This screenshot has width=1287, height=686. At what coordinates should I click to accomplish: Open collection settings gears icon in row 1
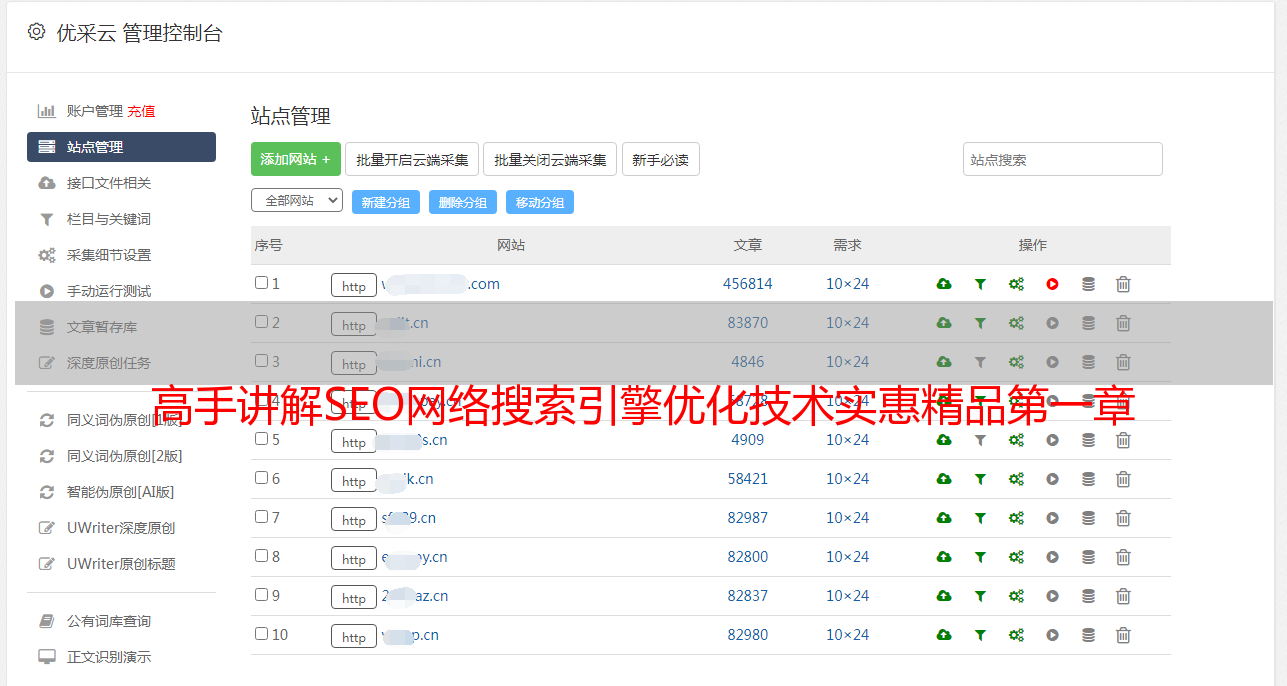[1016, 284]
